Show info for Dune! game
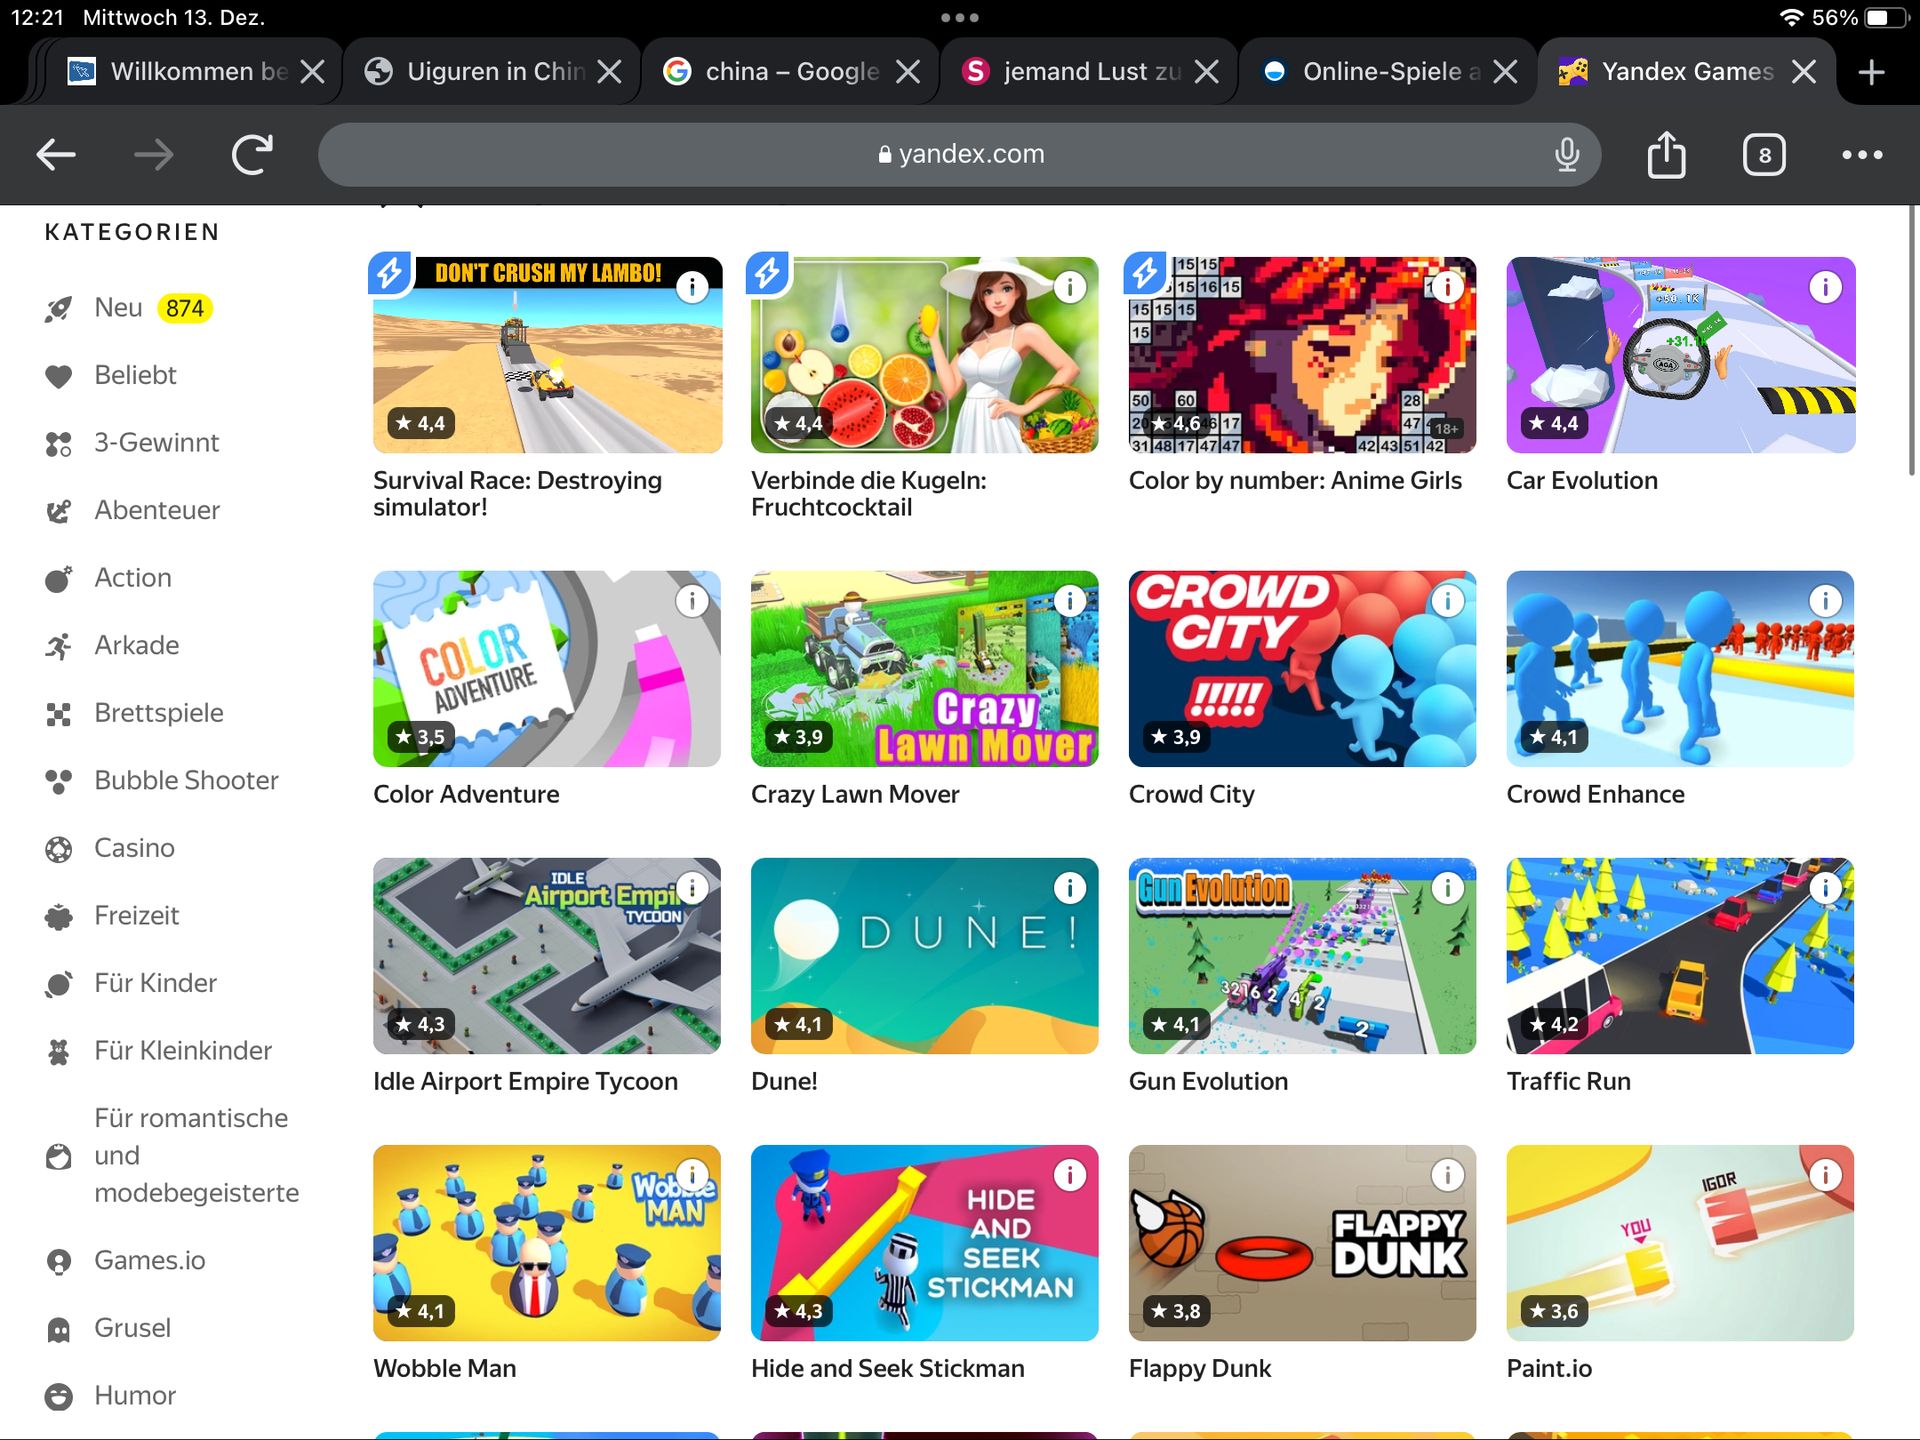 [1070, 888]
